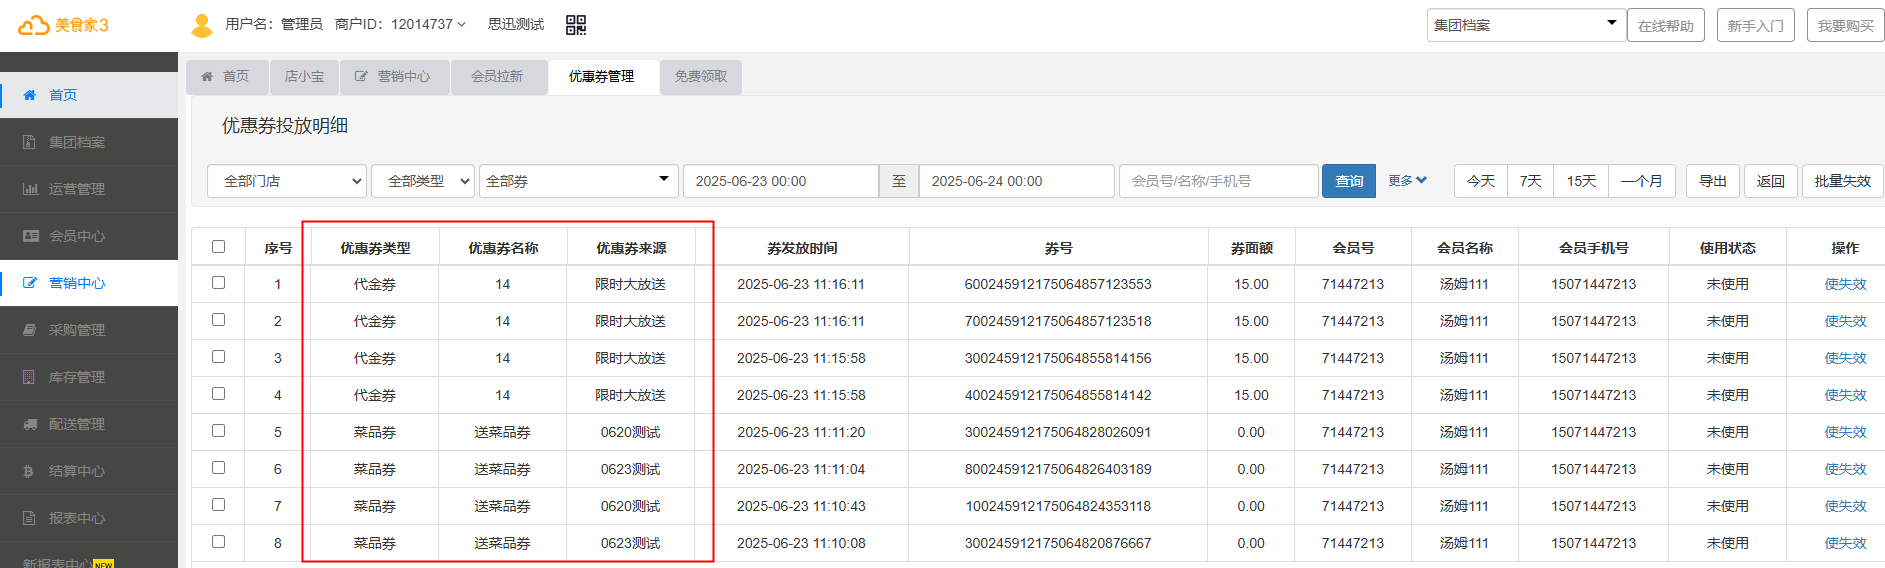
Task: Open the 全部类型 type dropdown
Action: pyautogui.click(x=422, y=181)
